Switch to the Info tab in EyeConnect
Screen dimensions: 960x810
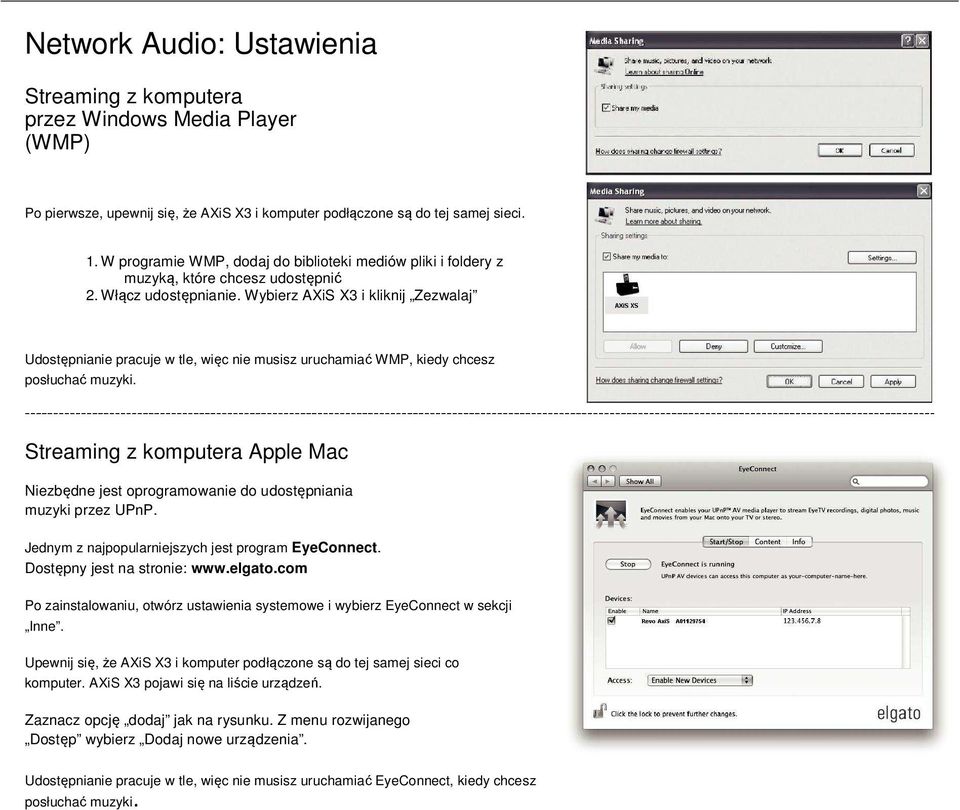click(x=798, y=542)
